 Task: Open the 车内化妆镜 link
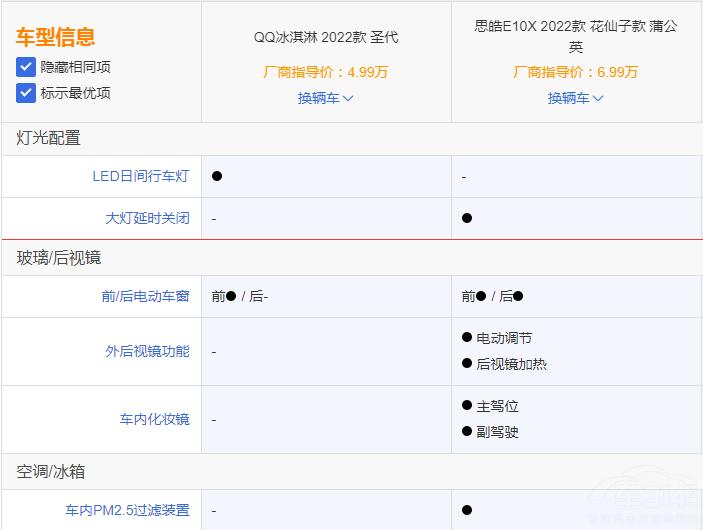click(155, 419)
